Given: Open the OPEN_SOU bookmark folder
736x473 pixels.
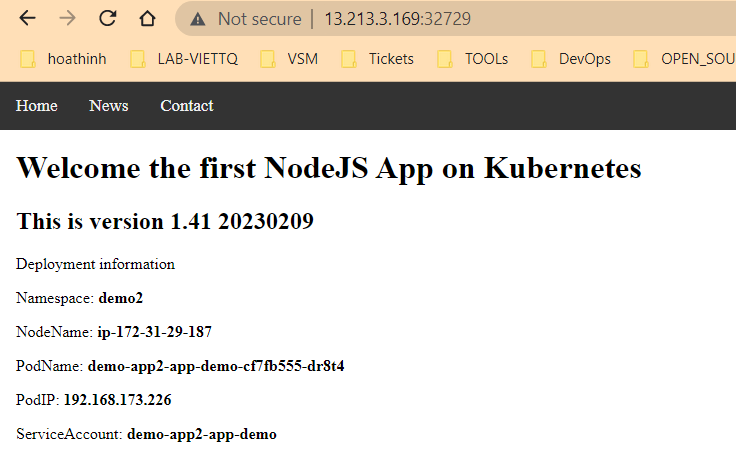Looking at the screenshot, I should [x=684, y=59].
